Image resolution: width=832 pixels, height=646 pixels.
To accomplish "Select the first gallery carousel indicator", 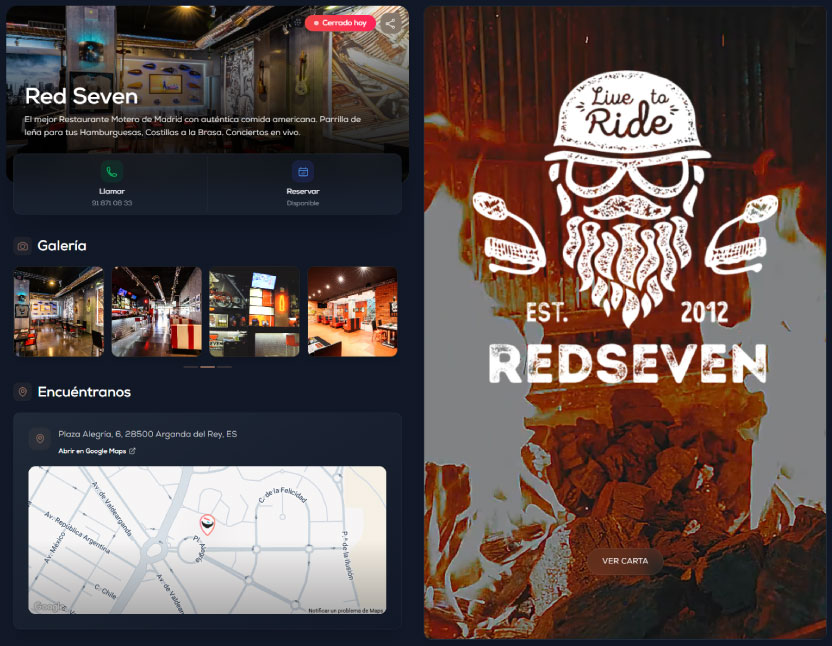I will point(190,367).
